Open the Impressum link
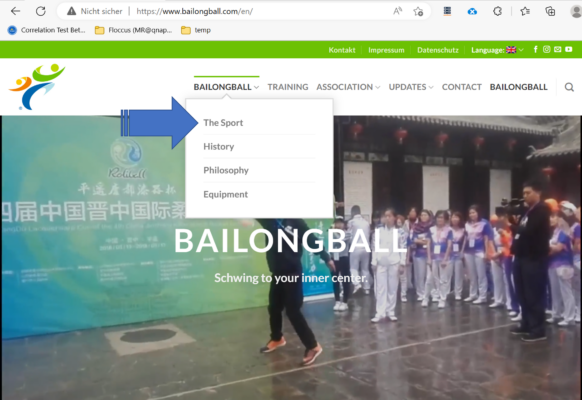The width and height of the screenshot is (582, 400). [386, 50]
